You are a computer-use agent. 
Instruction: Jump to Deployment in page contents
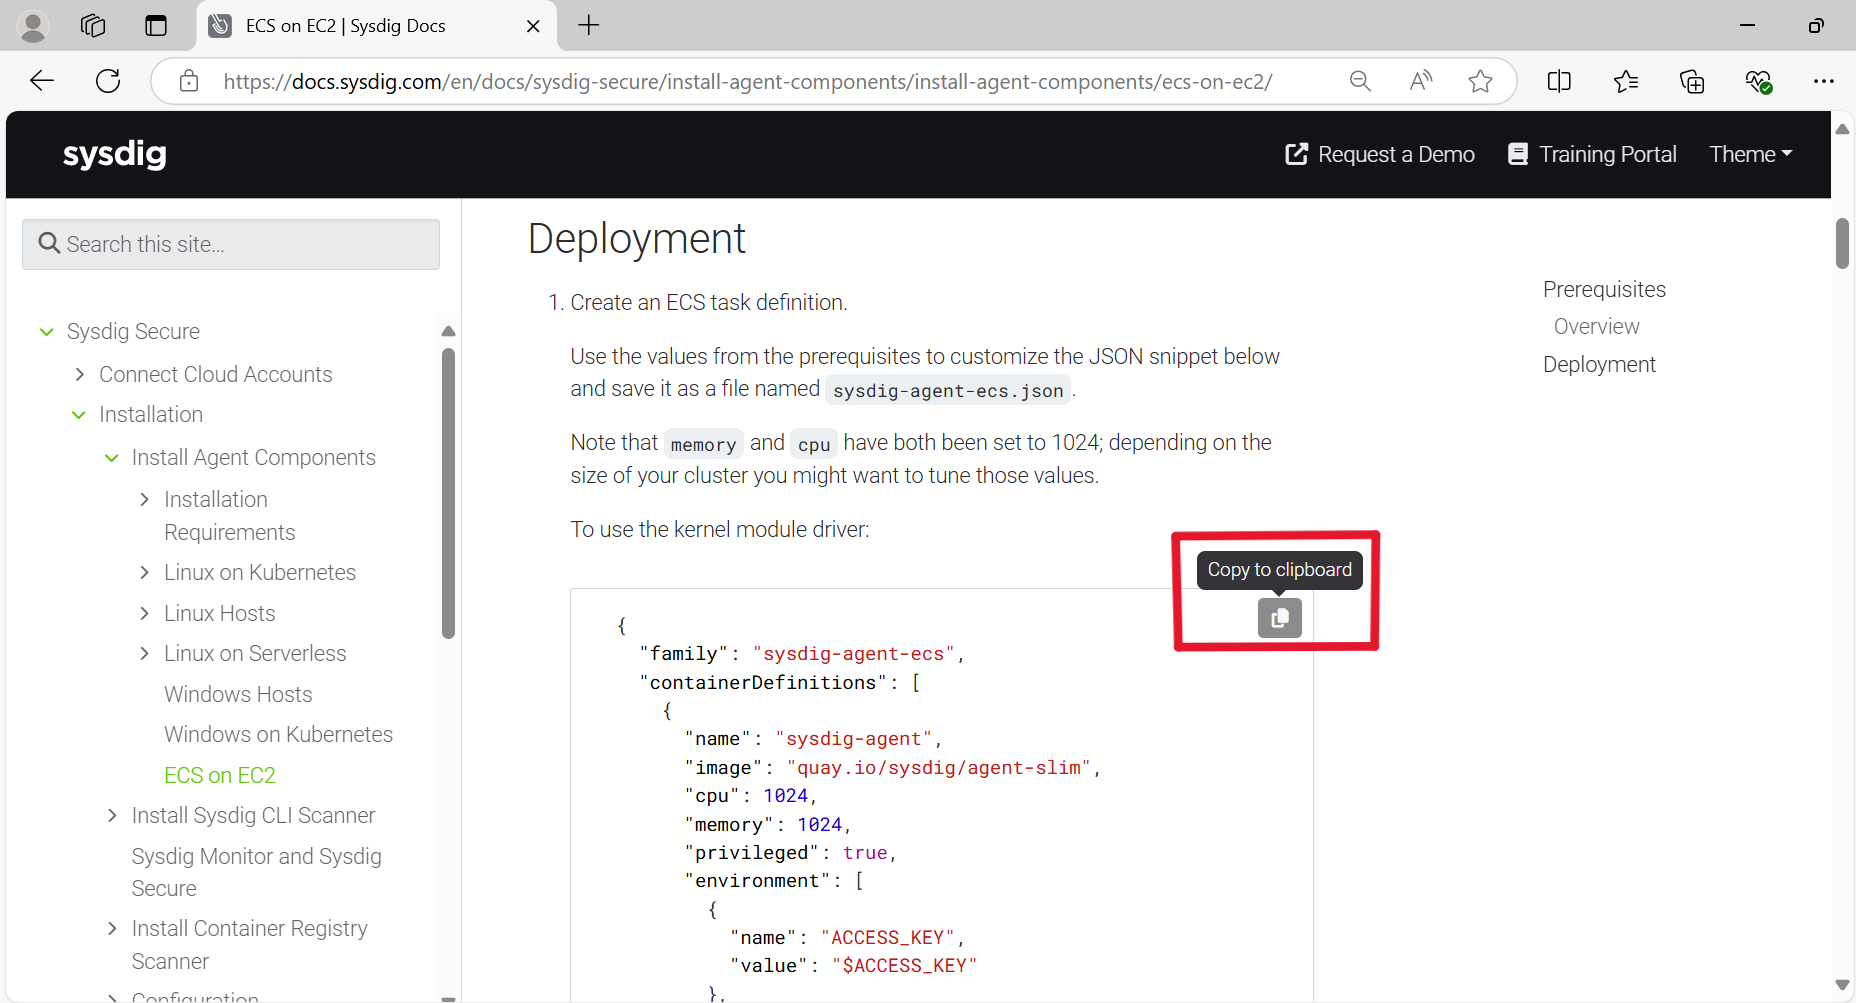[x=1599, y=364]
